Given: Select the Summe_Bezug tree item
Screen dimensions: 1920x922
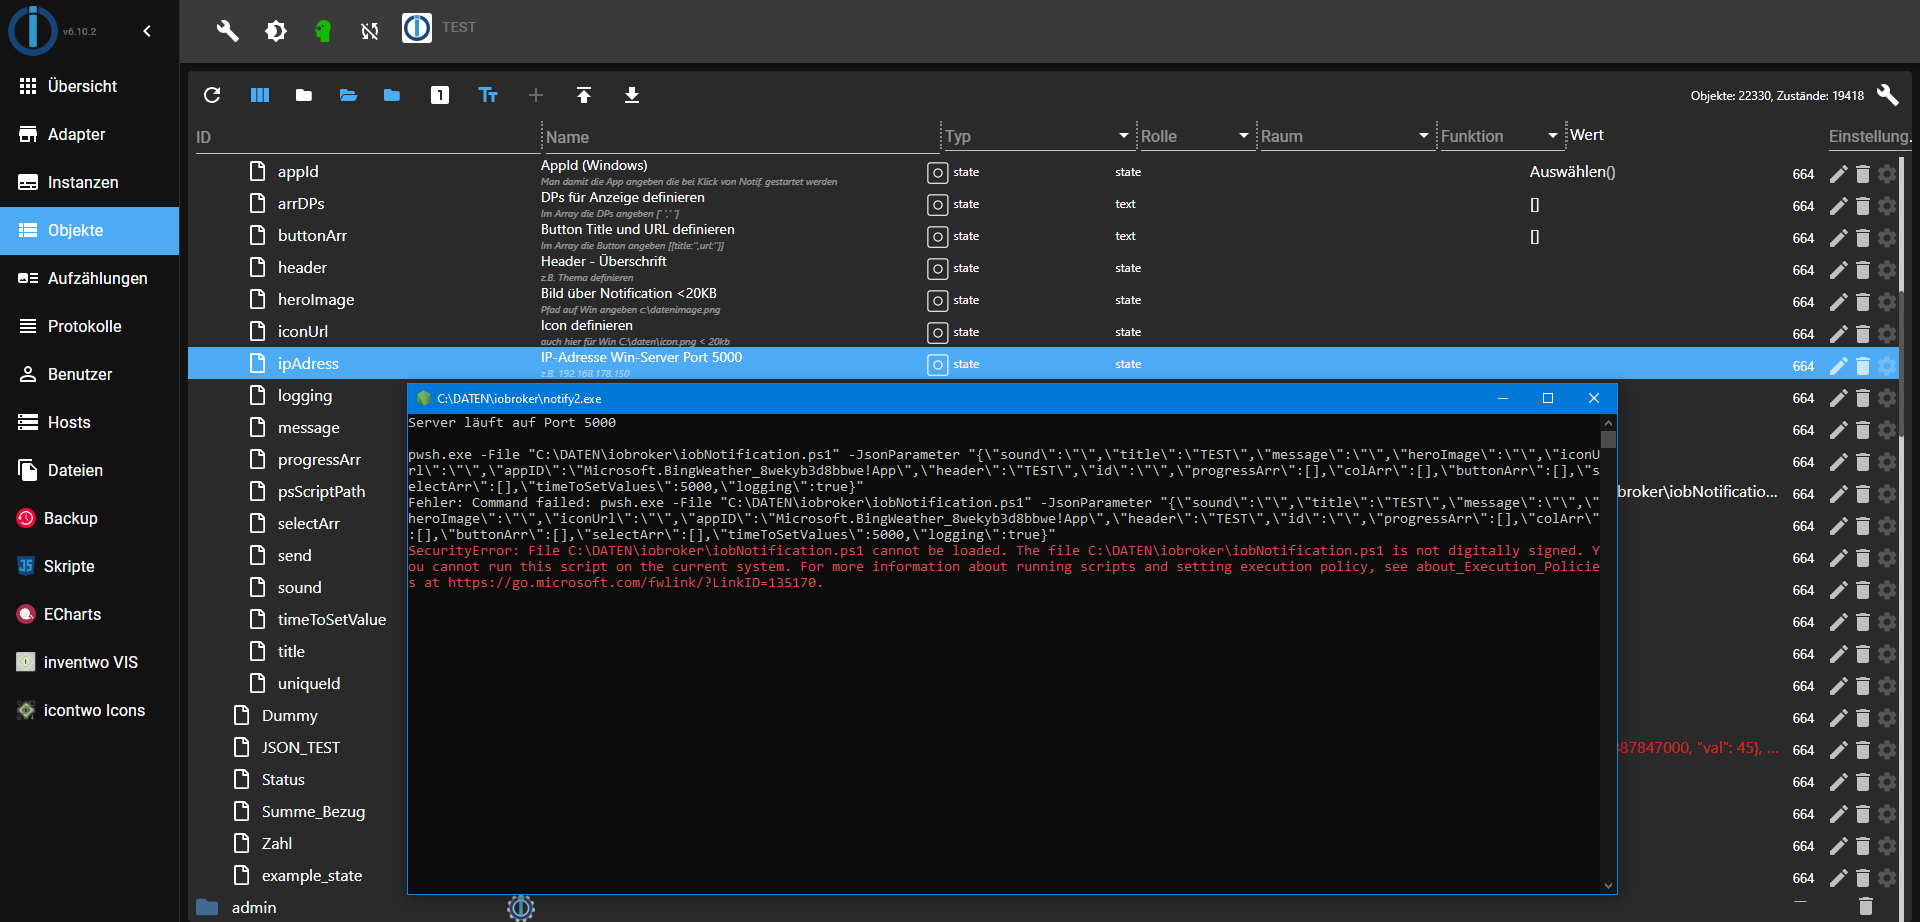Looking at the screenshot, I should tap(313, 812).
